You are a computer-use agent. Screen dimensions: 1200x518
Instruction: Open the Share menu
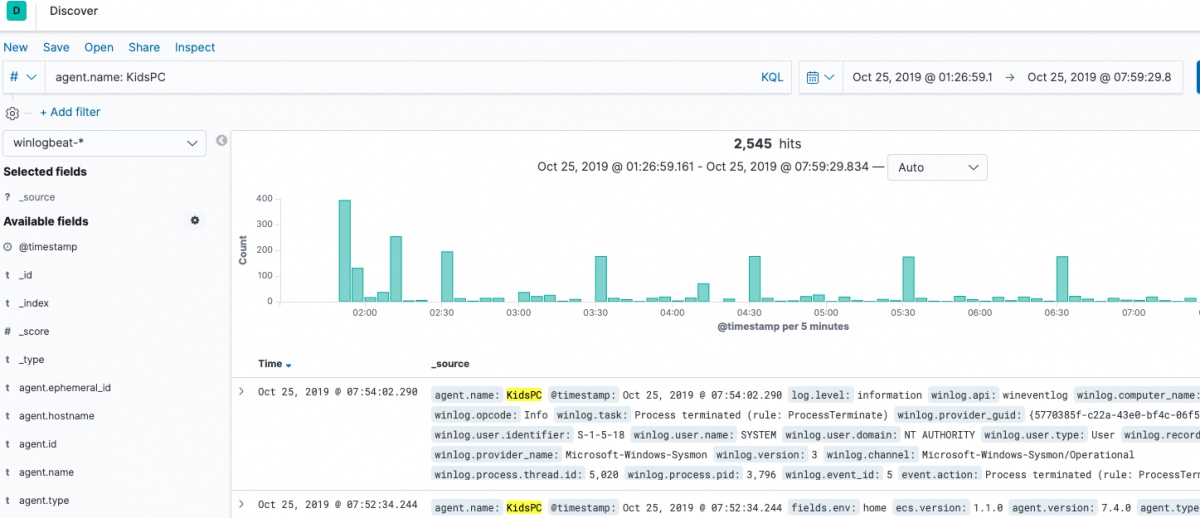click(x=144, y=47)
